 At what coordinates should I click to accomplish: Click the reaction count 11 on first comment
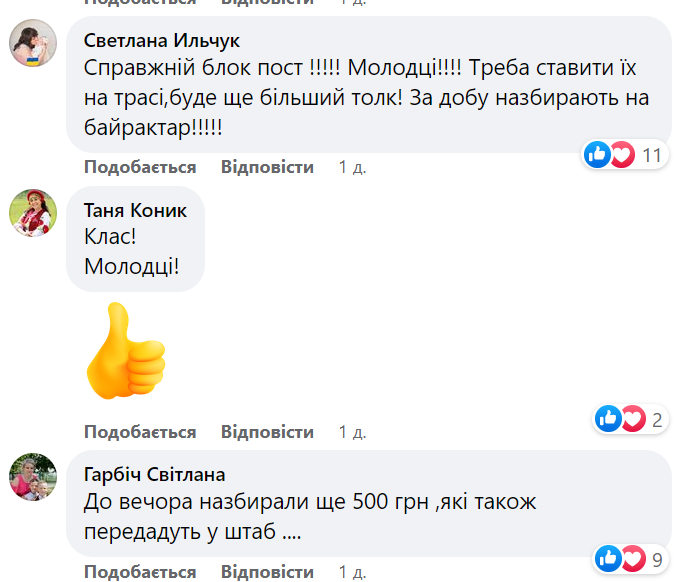point(653,155)
